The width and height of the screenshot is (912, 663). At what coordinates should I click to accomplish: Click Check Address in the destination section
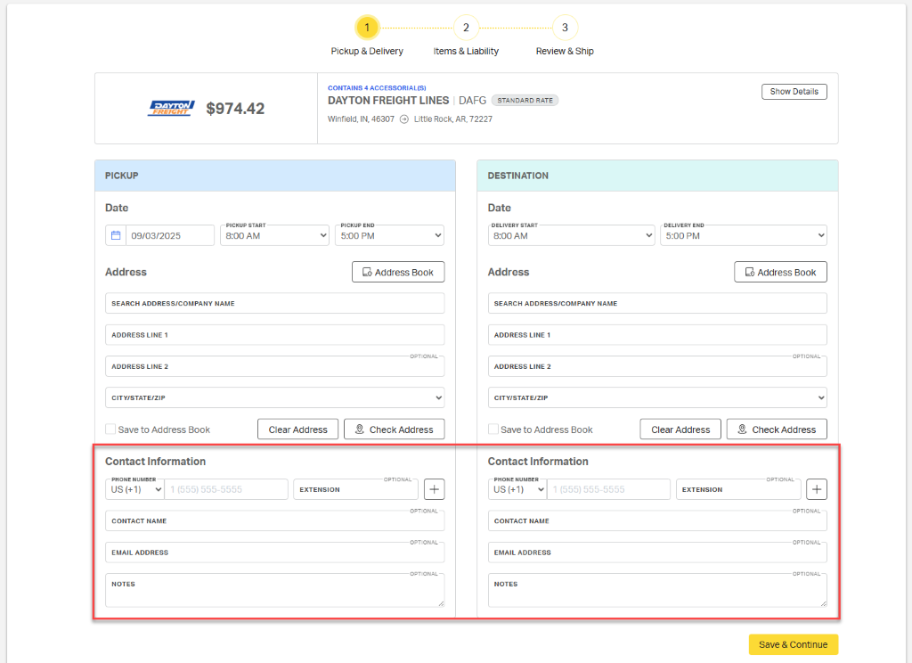[x=777, y=429]
